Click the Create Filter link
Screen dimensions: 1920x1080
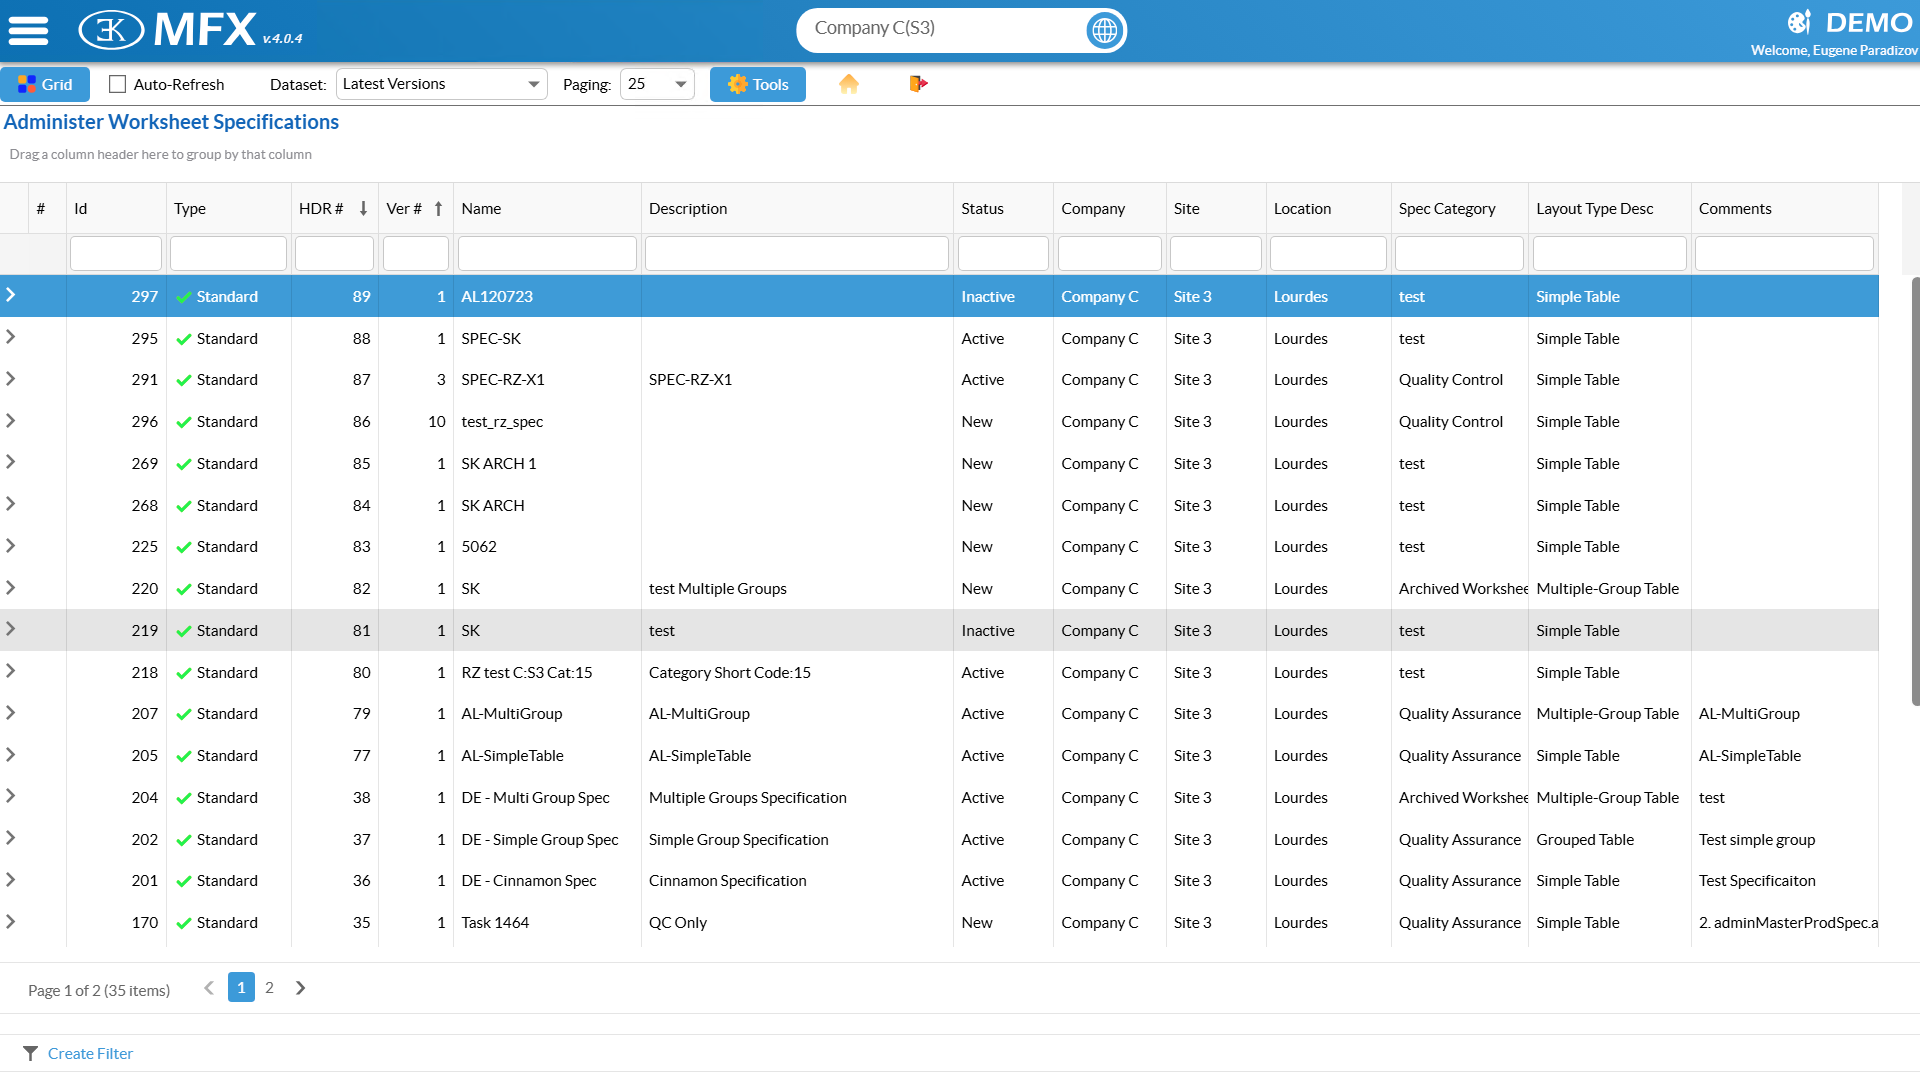coord(90,1053)
